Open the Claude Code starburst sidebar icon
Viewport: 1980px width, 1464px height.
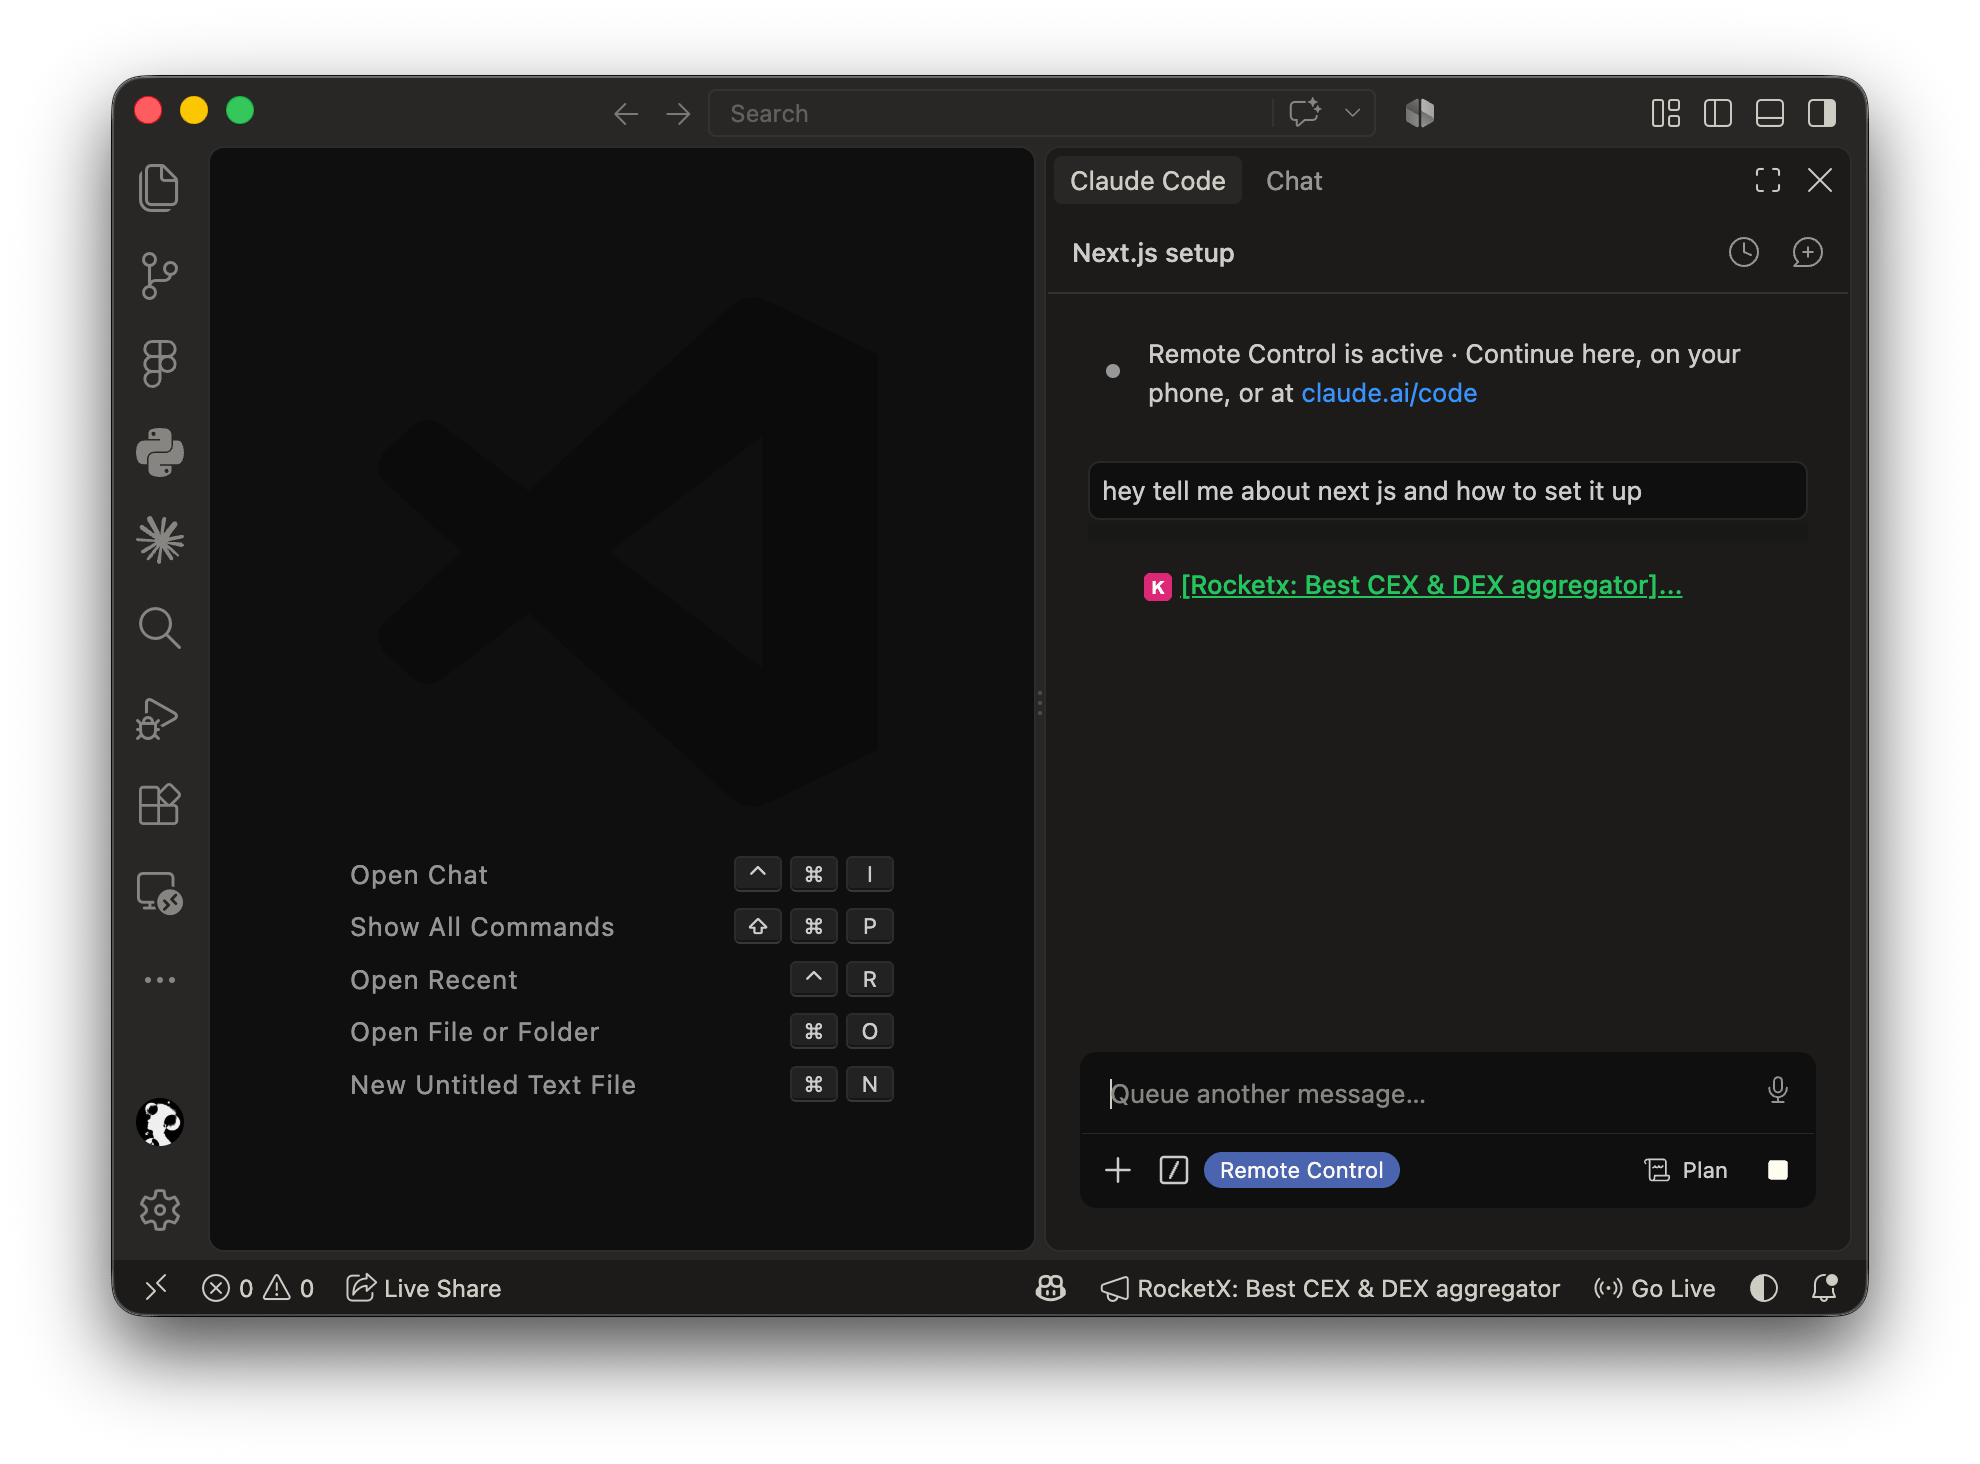coord(159,540)
